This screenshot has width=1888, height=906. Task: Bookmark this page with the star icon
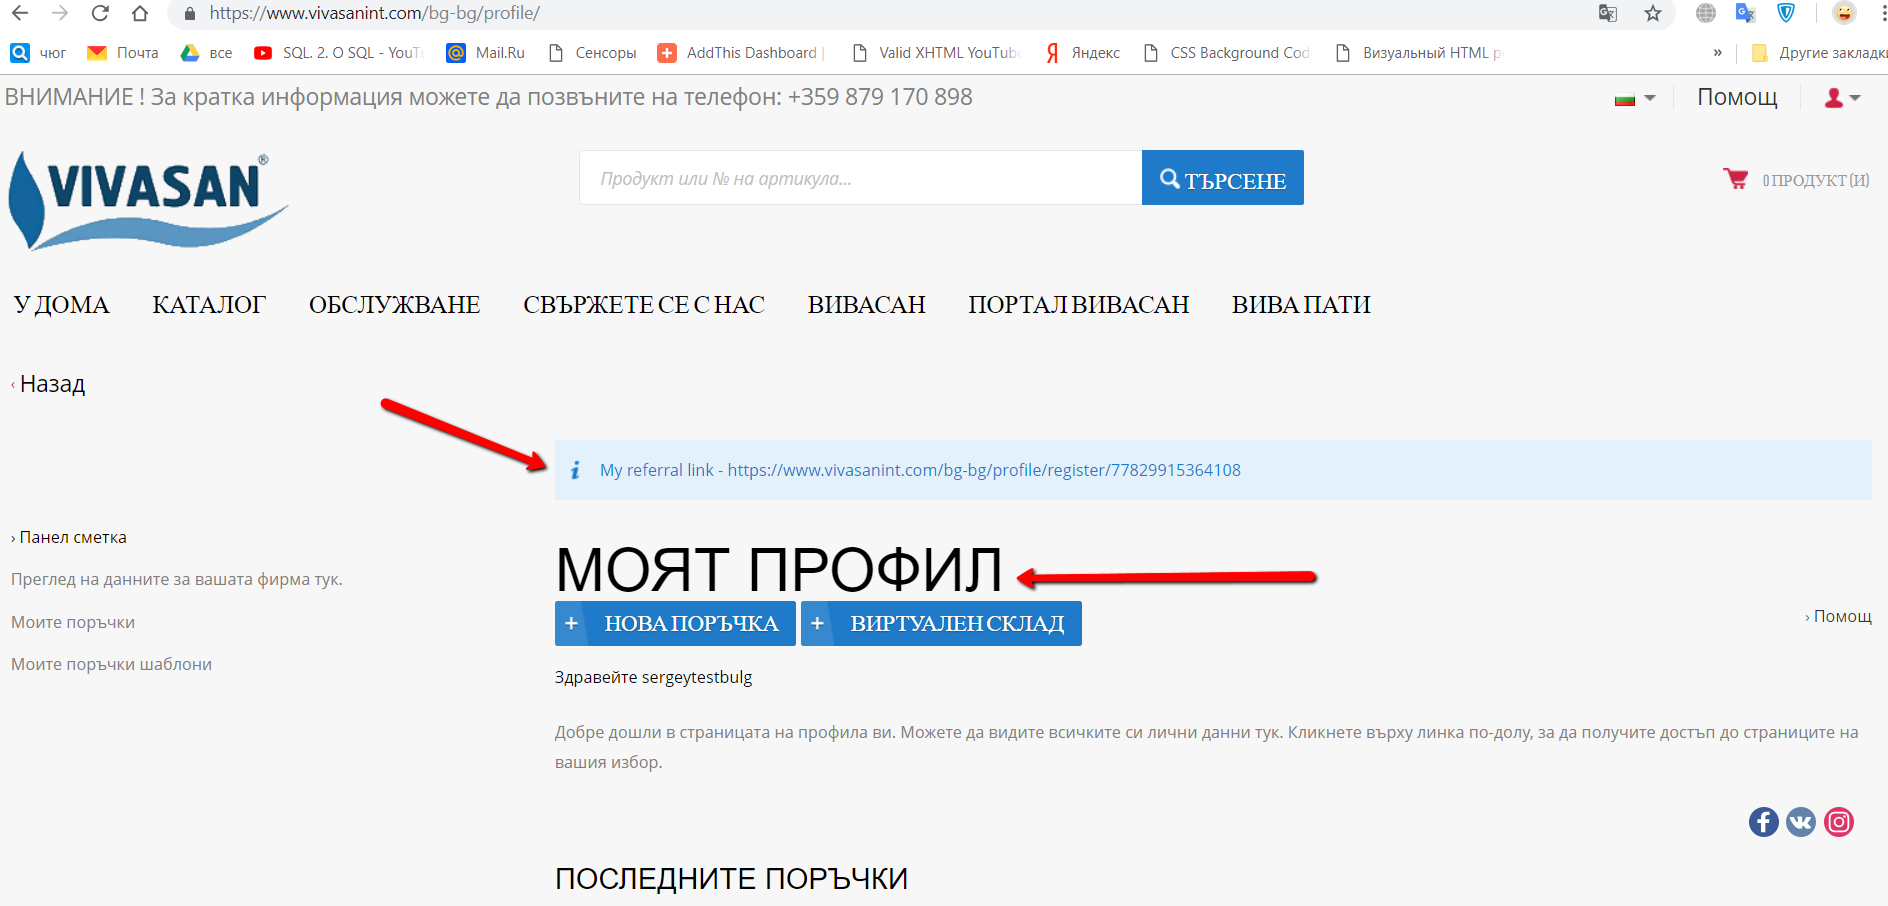coord(1653,13)
